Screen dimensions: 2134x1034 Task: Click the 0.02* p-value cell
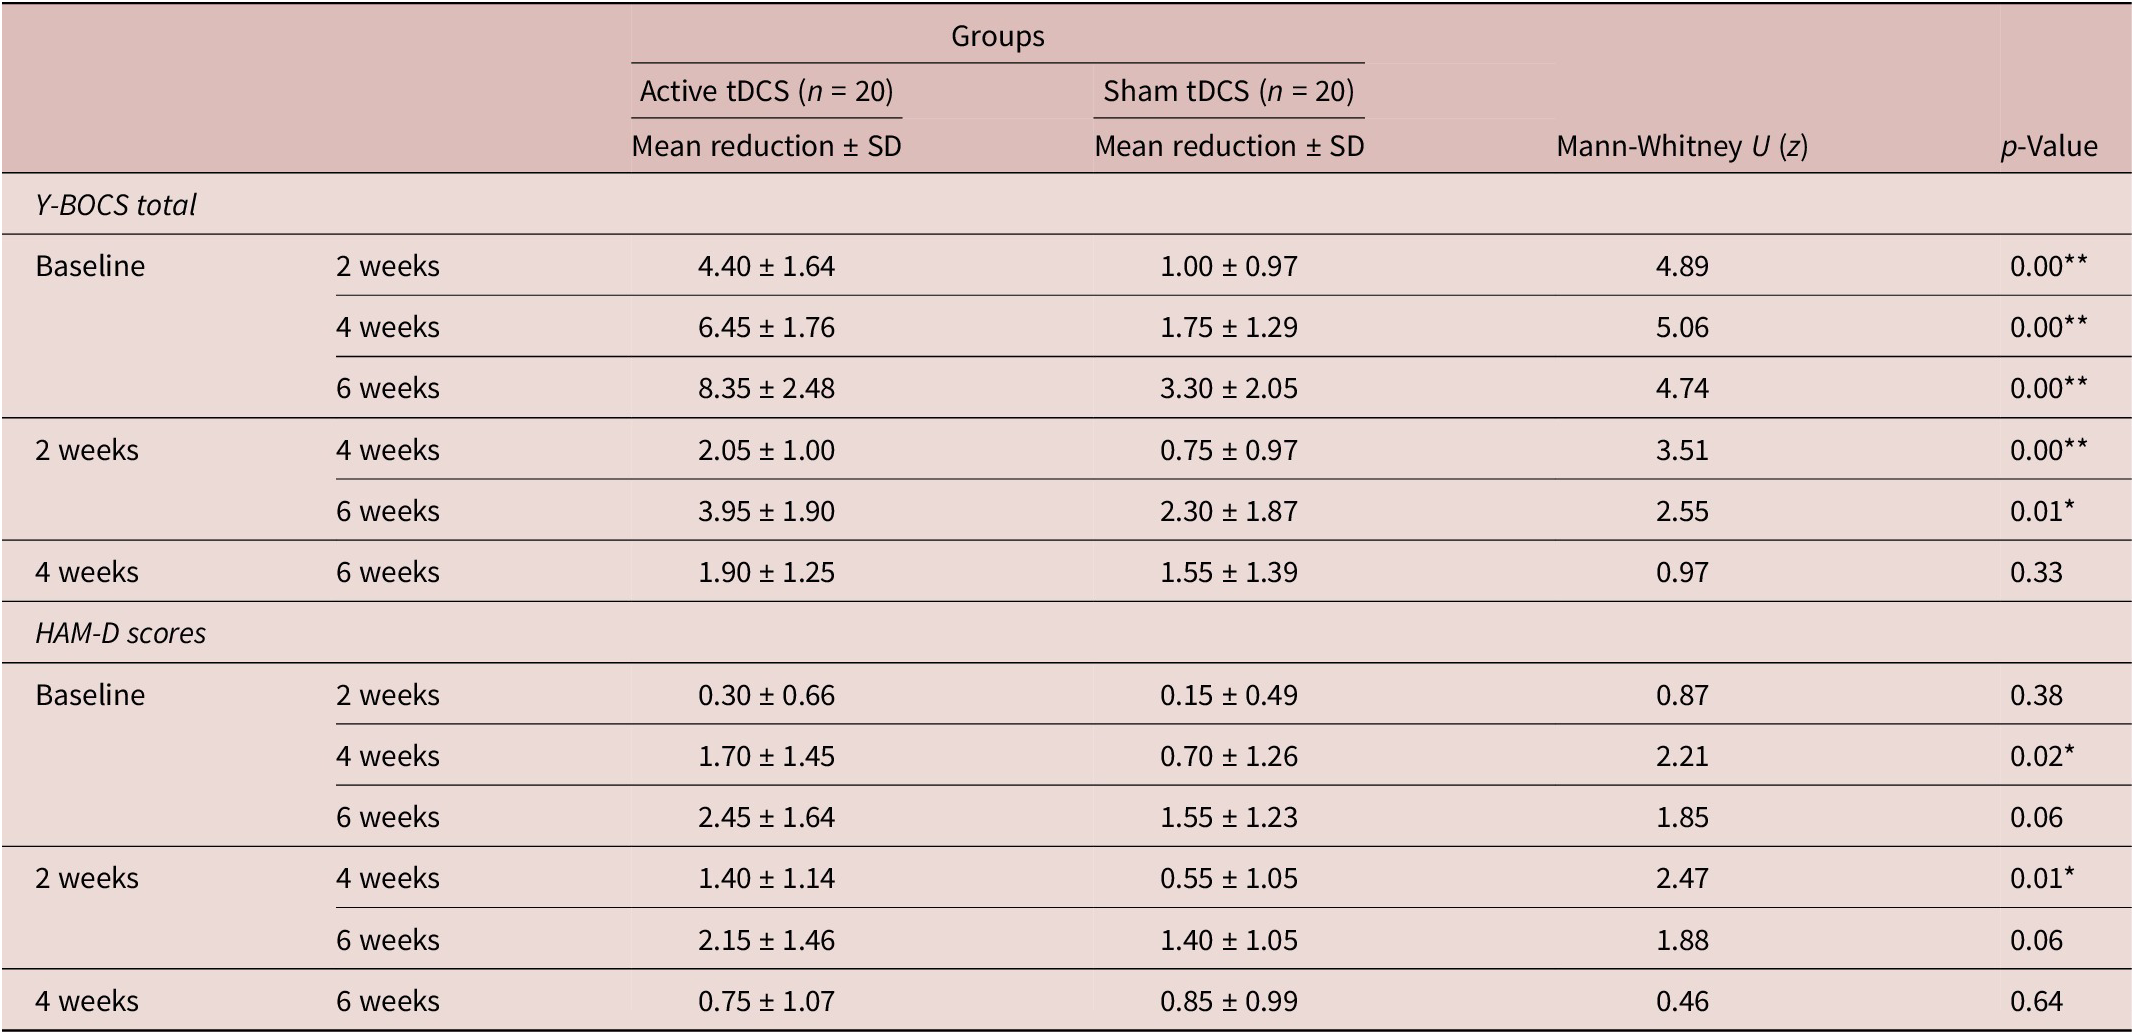2041,756
